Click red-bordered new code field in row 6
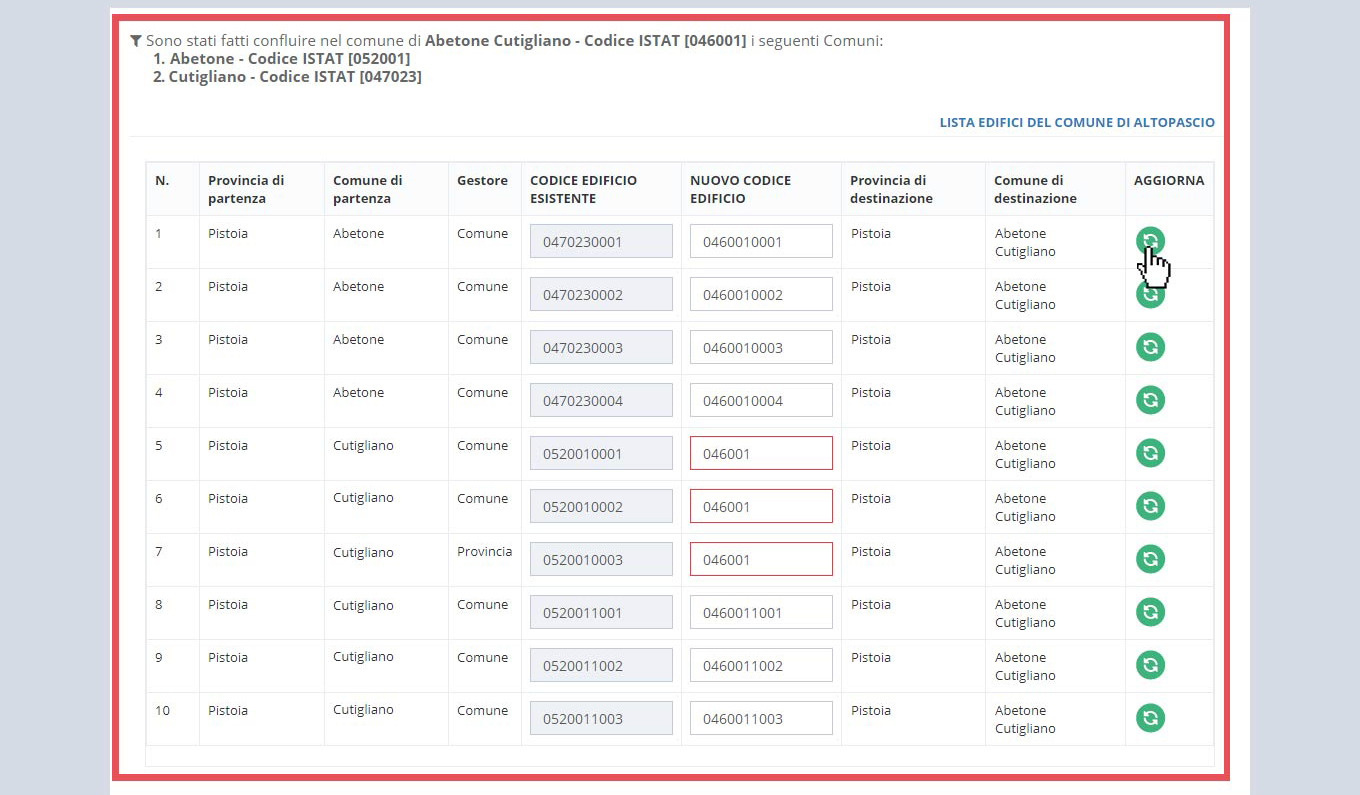This screenshot has height=795, width=1360. (761, 506)
